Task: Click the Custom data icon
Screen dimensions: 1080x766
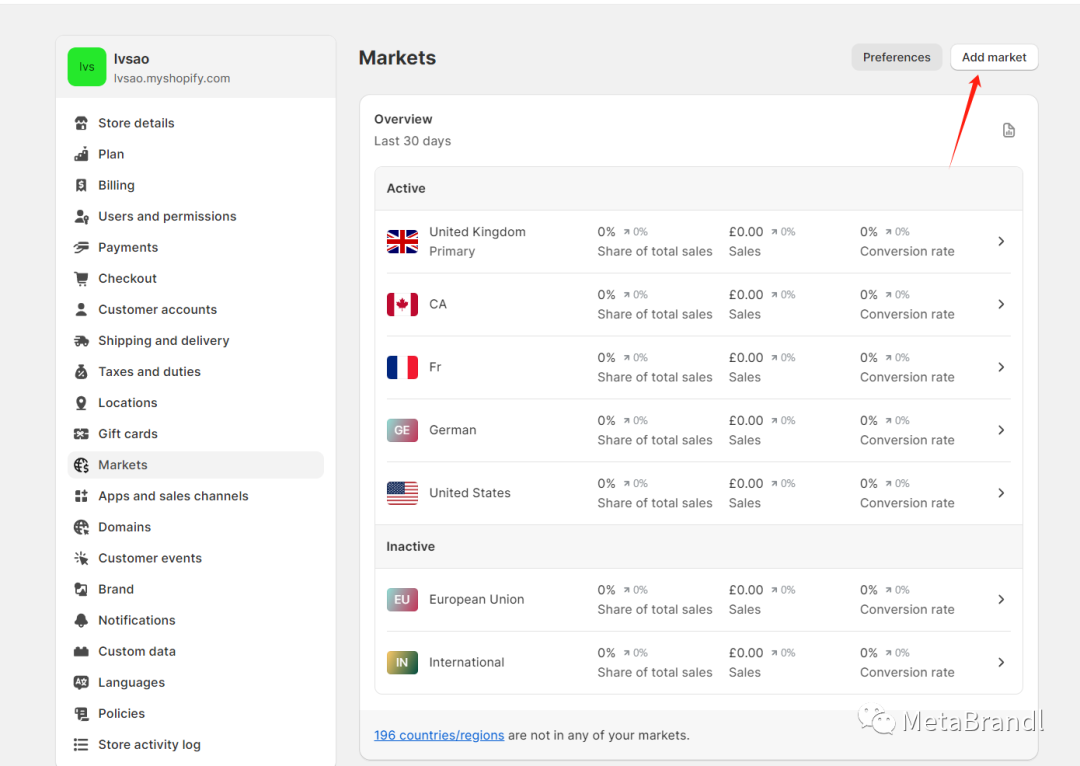Action: (81, 651)
